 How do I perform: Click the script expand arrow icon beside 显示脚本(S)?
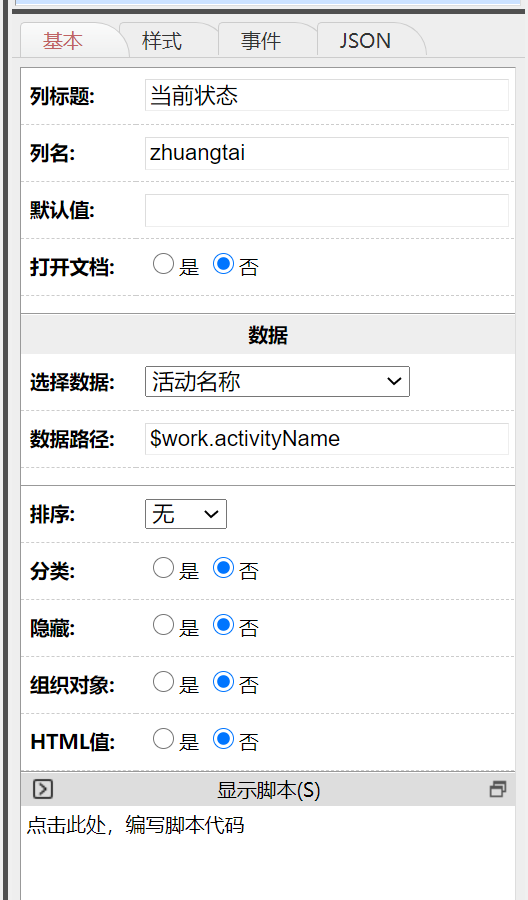pos(43,789)
